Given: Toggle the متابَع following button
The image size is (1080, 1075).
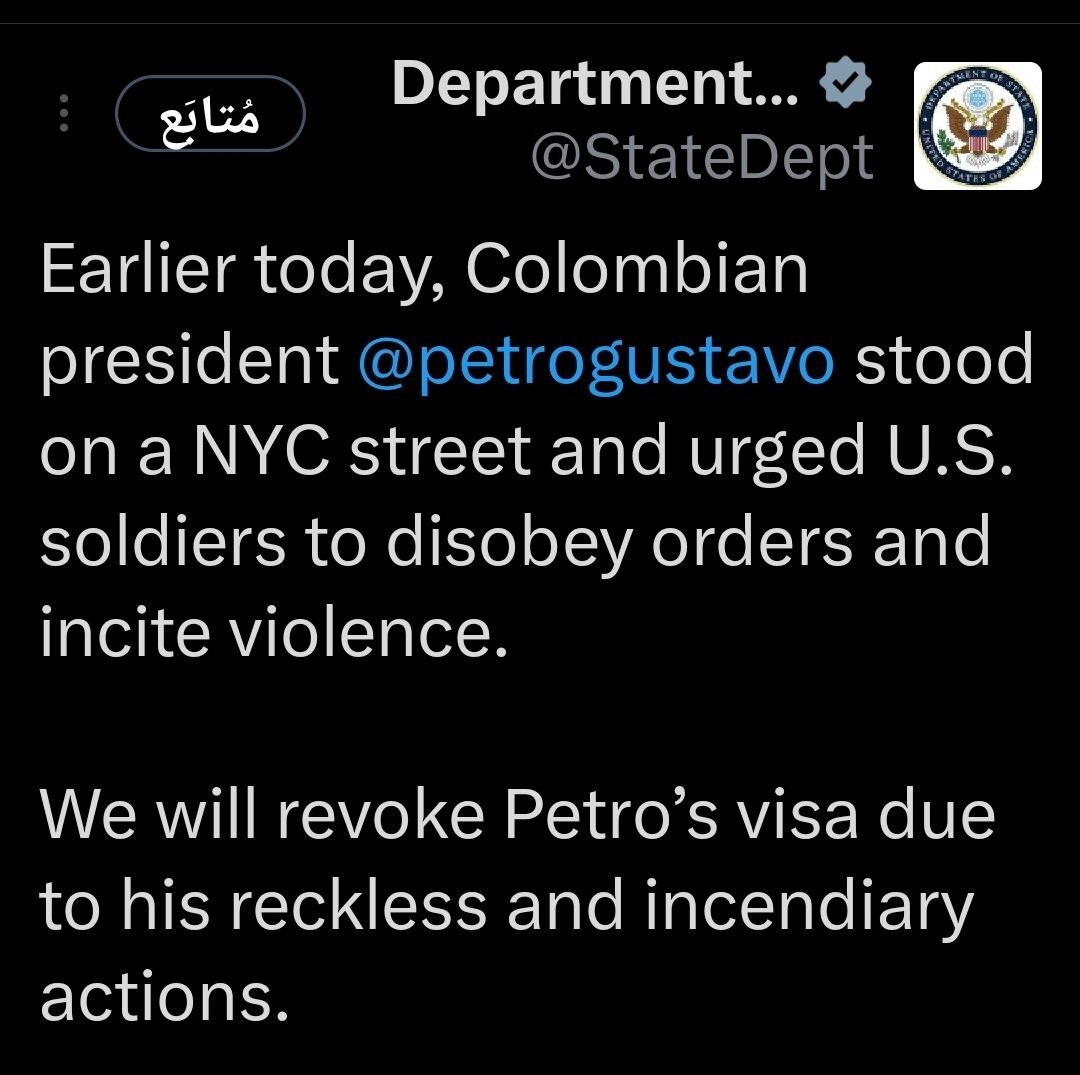Looking at the screenshot, I should 210,114.
